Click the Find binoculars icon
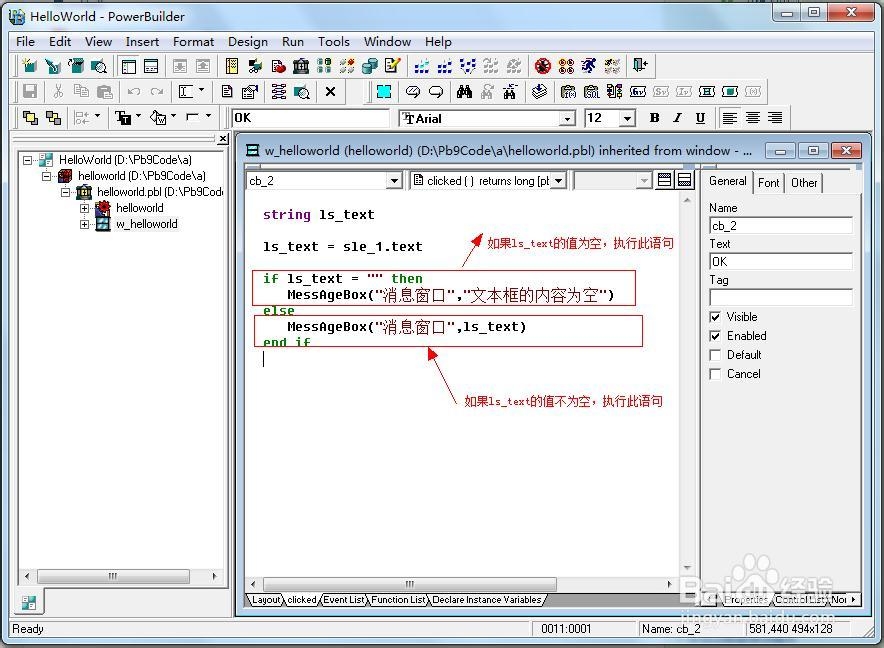884x648 pixels. coord(464,91)
